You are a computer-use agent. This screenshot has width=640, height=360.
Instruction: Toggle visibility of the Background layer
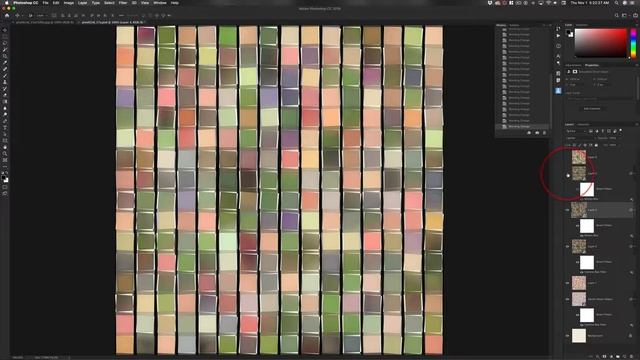(x=567, y=336)
